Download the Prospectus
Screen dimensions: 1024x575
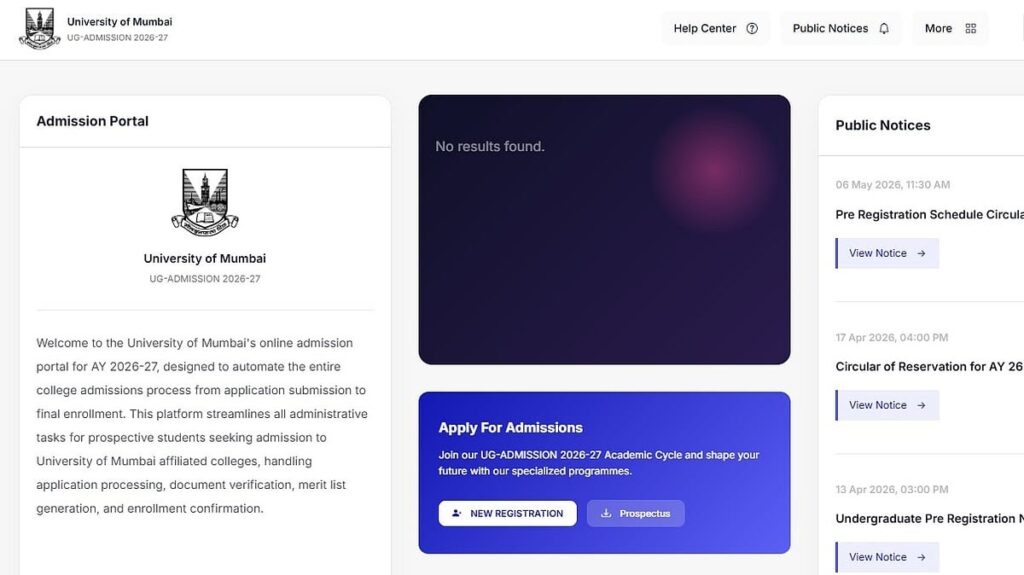click(x=635, y=514)
